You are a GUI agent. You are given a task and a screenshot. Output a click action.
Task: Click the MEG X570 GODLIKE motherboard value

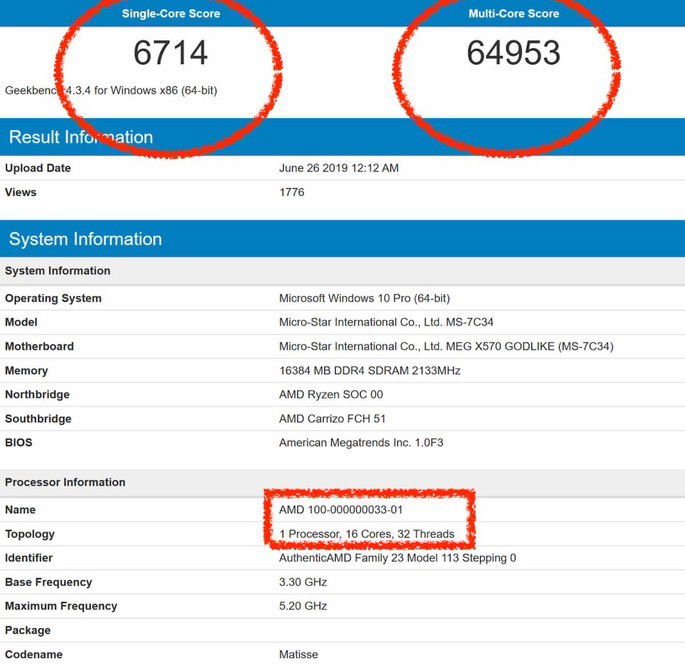(x=446, y=346)
